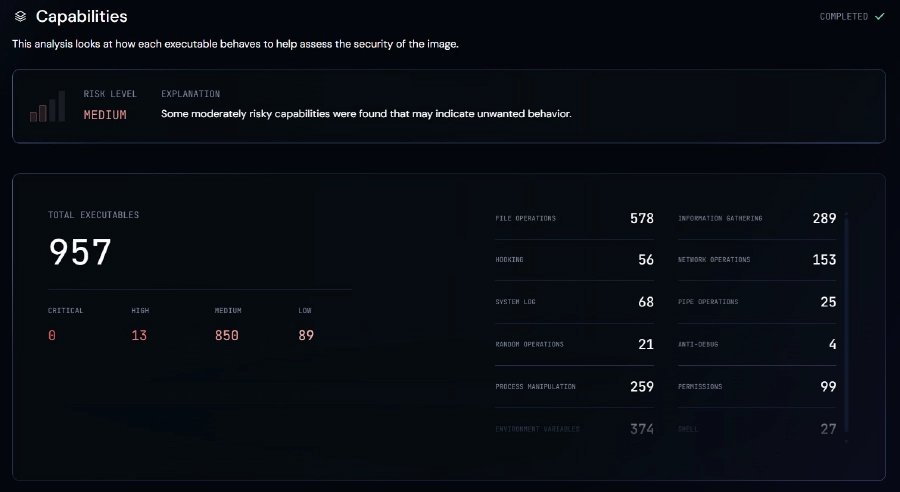The height and width of the screenshot is (492, 900).
Task: Click the total executables number 957
Action: pos(80,252)
